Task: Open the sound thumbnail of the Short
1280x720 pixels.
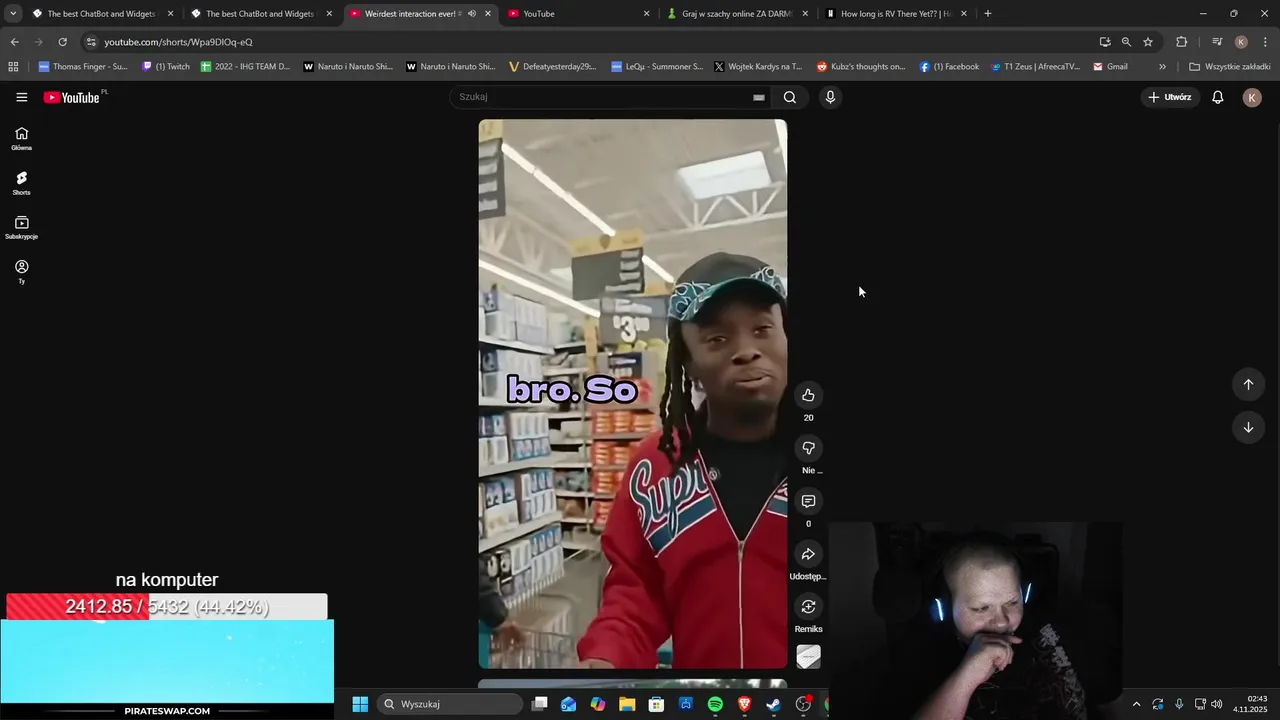Action: click(x=808, y=656)
